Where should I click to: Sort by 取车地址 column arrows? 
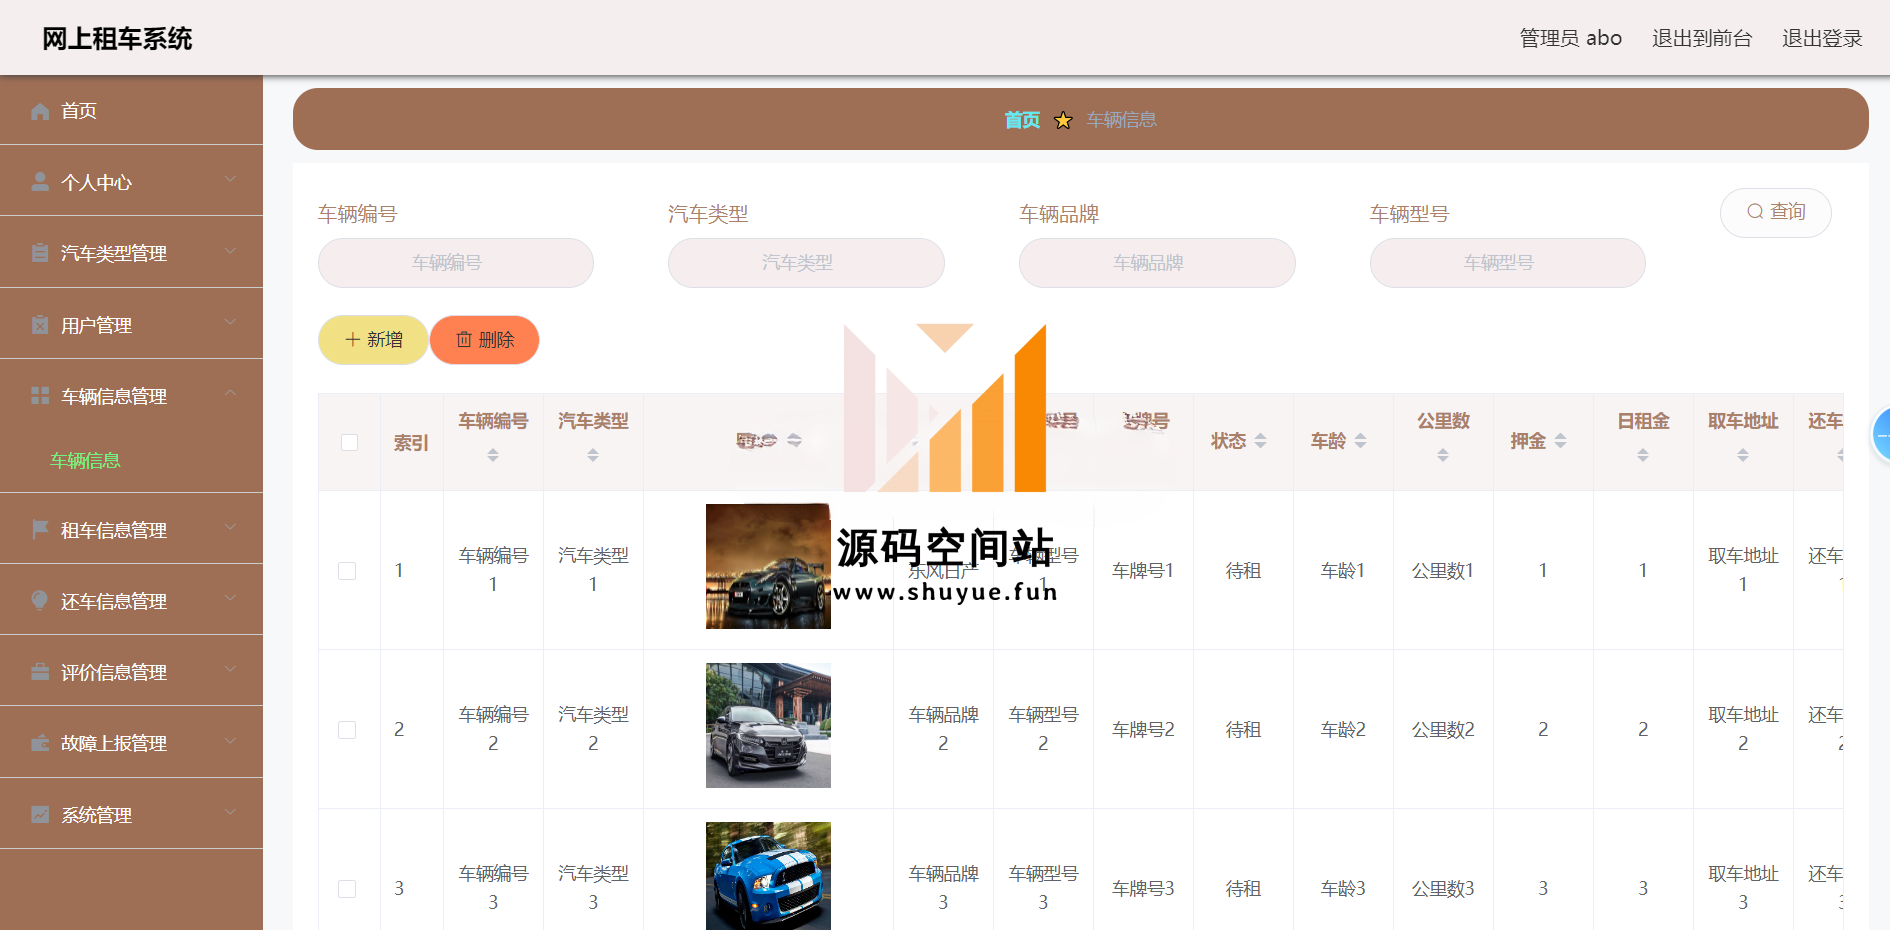click(x=1743, y=455)
